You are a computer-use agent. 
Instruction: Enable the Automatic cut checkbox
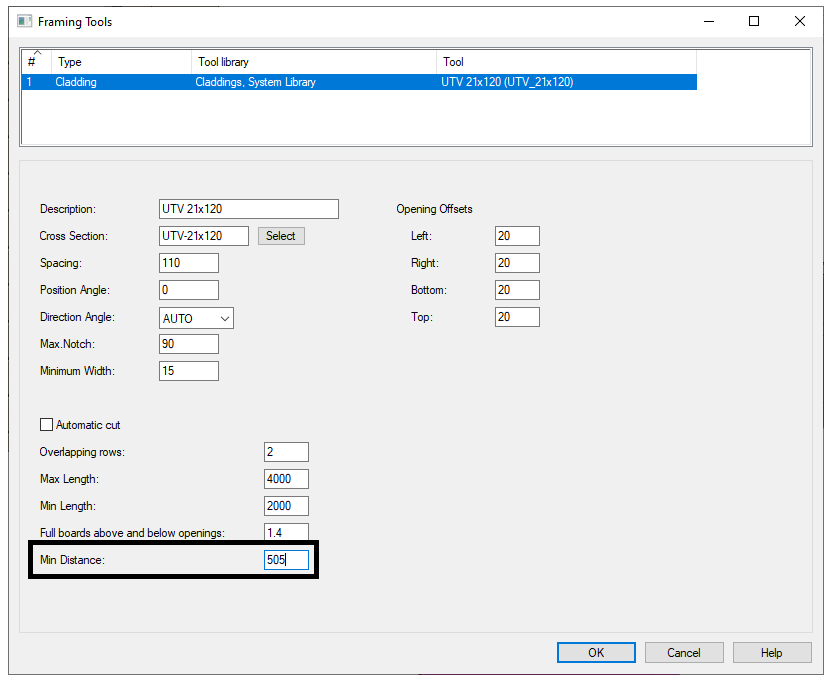pyautogui.click(x=46, y=425)
